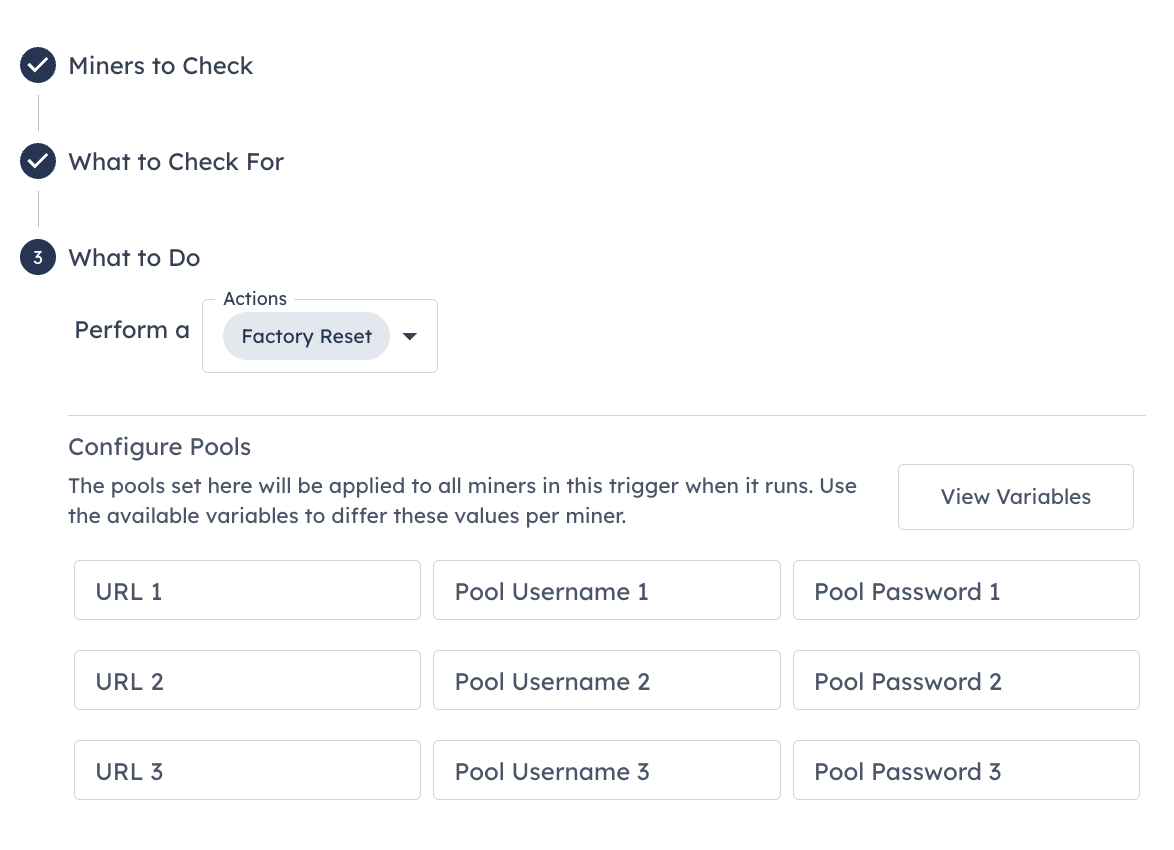Select the What to Do step title
The height and width of the screenshot is (850, 1174).
(x=134, y=258)
